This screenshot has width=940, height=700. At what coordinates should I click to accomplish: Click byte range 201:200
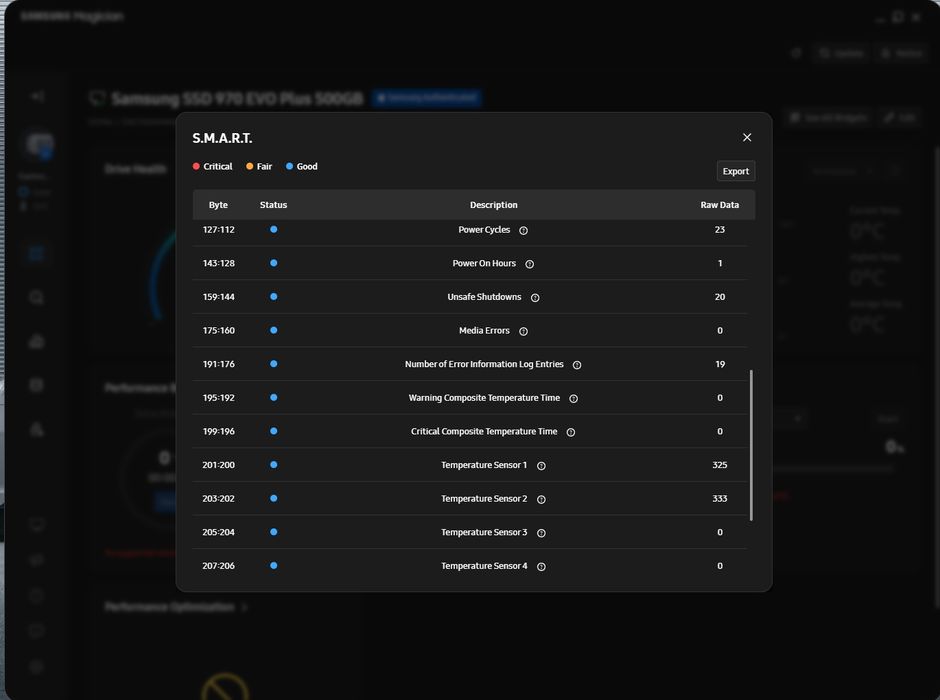(218, 464)
